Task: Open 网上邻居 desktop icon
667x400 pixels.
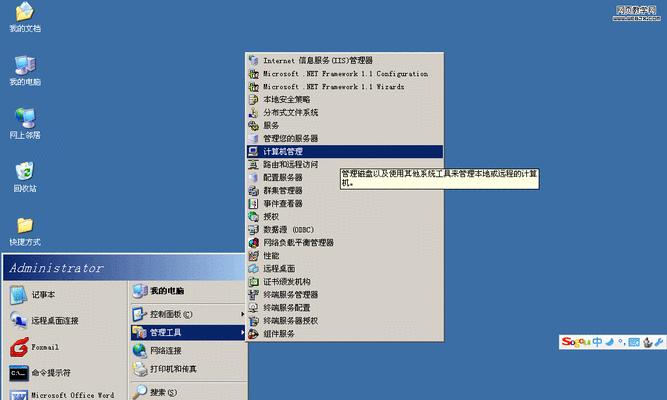Action: (25, 124)
